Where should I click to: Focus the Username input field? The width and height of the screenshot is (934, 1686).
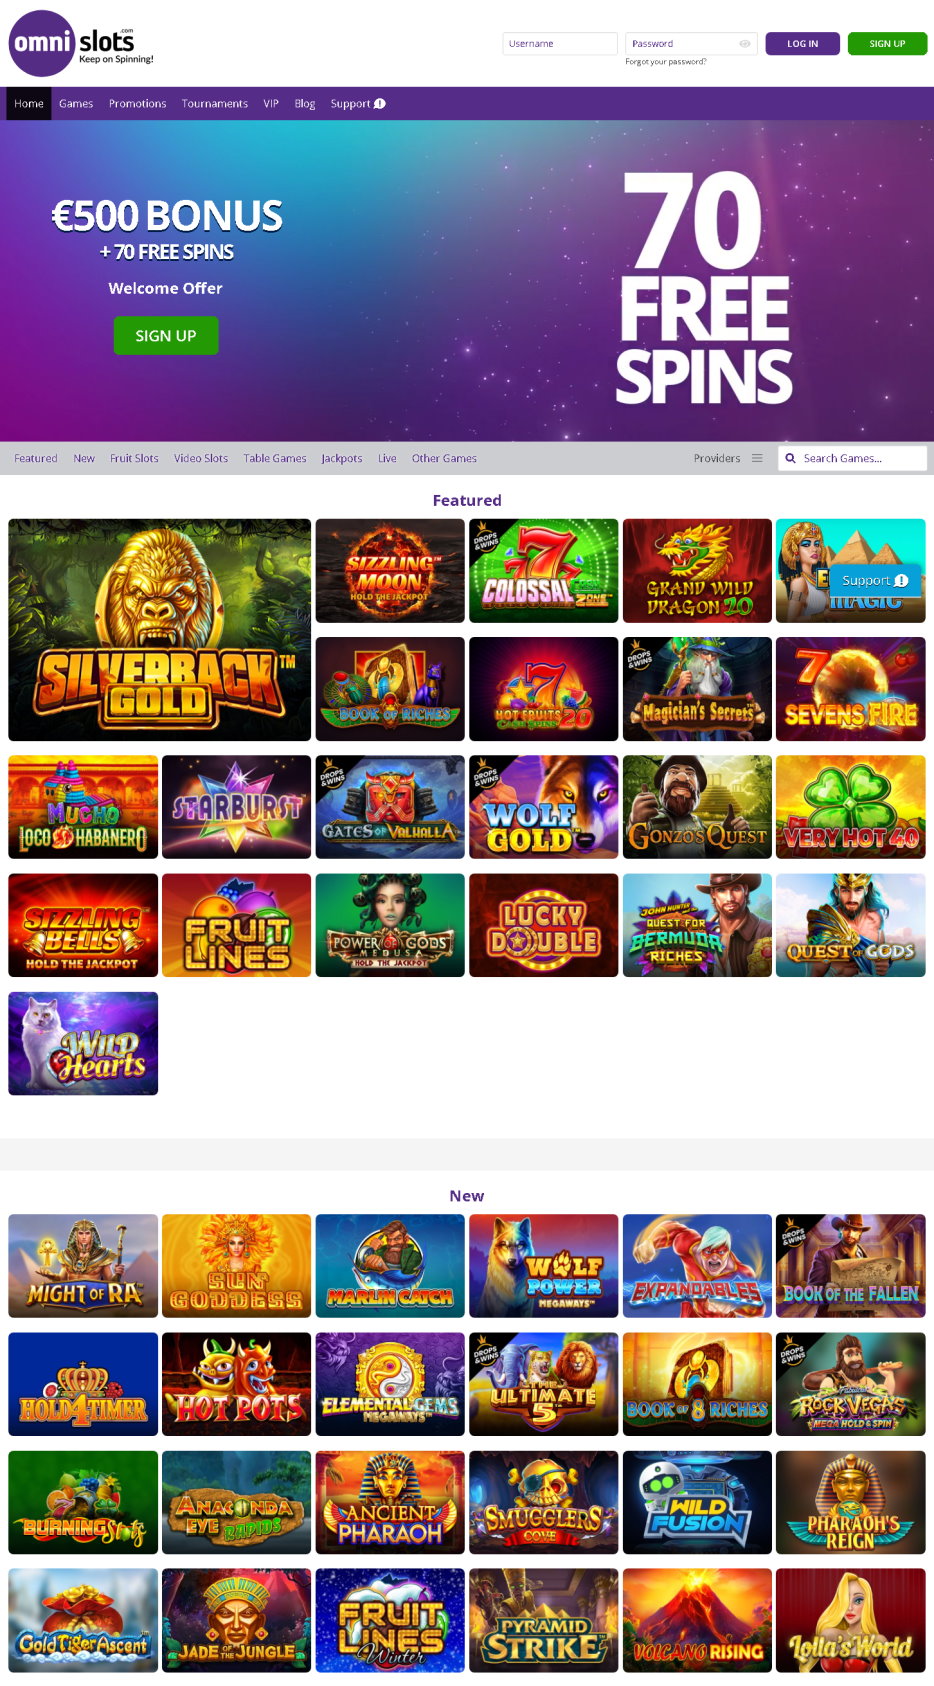560,44
